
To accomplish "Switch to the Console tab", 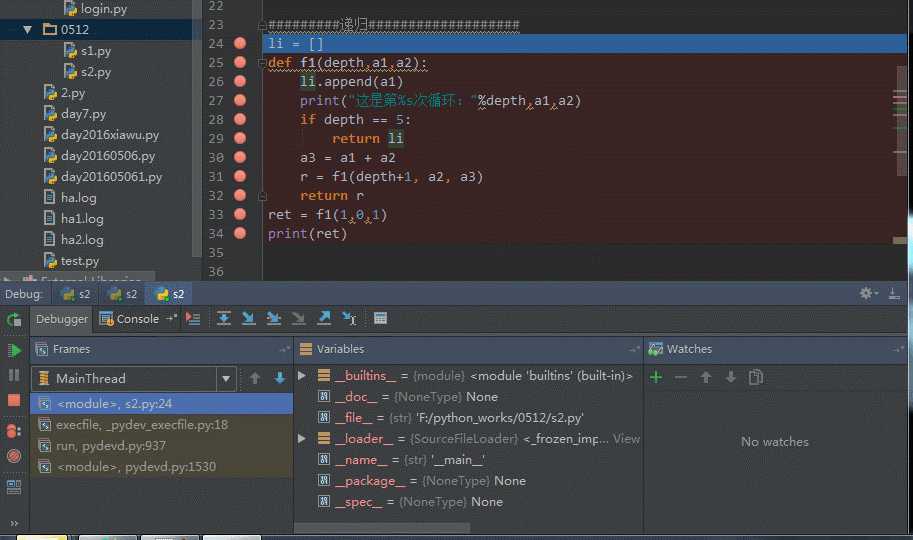I will (x=130, y=319).
